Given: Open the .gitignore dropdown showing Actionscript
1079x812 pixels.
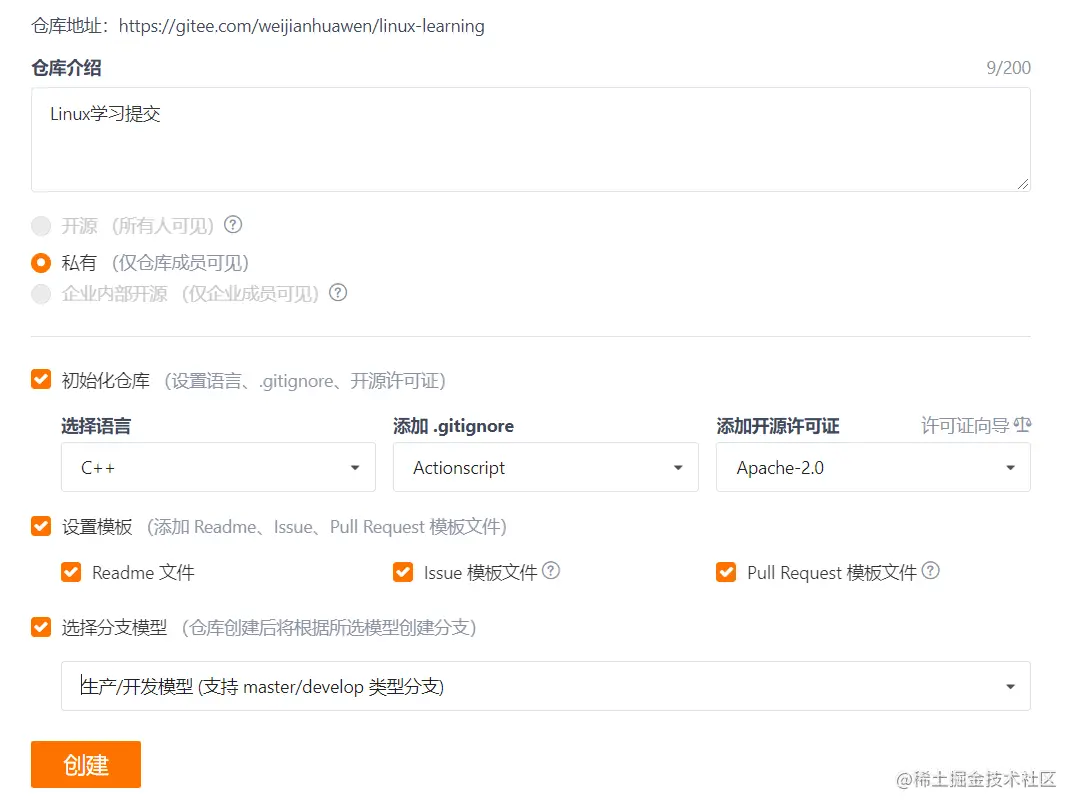Looking at the screenshot, I should click(x=546, y=467).
